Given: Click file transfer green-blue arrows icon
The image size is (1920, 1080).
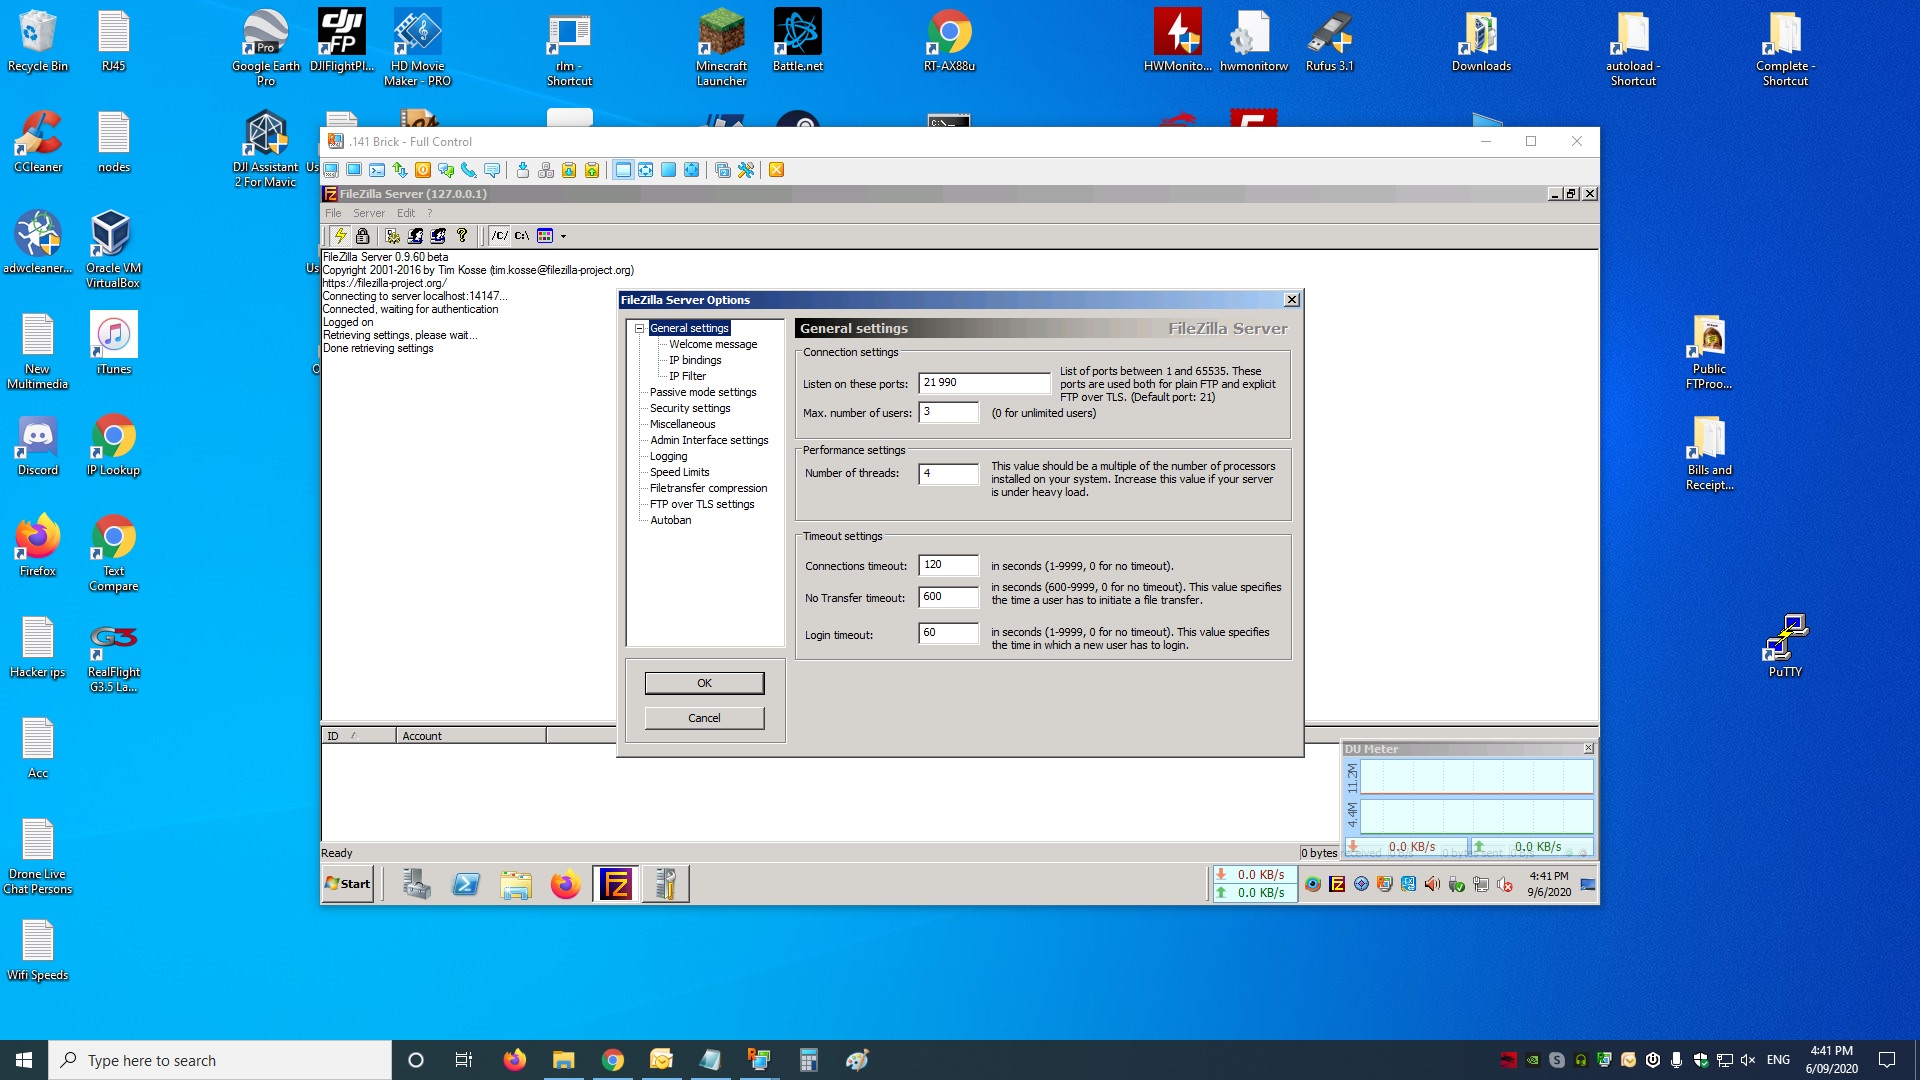Looking at the screenshot, I should point(400,170).
